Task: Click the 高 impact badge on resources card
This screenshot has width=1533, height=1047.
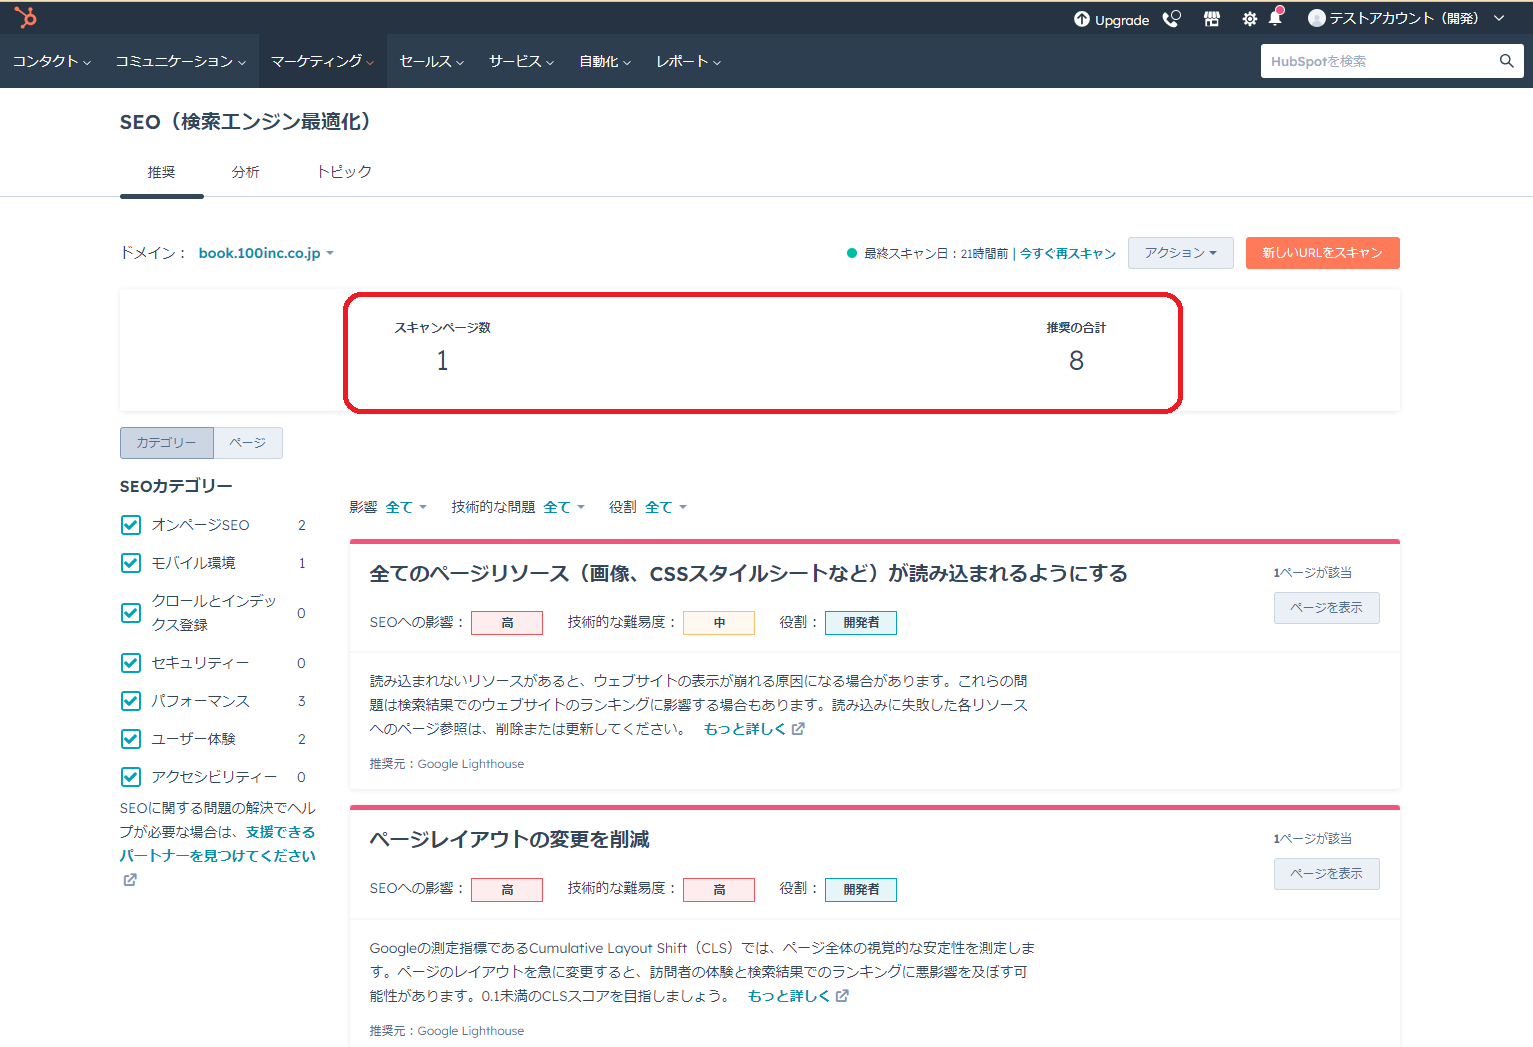Action: 507,623
